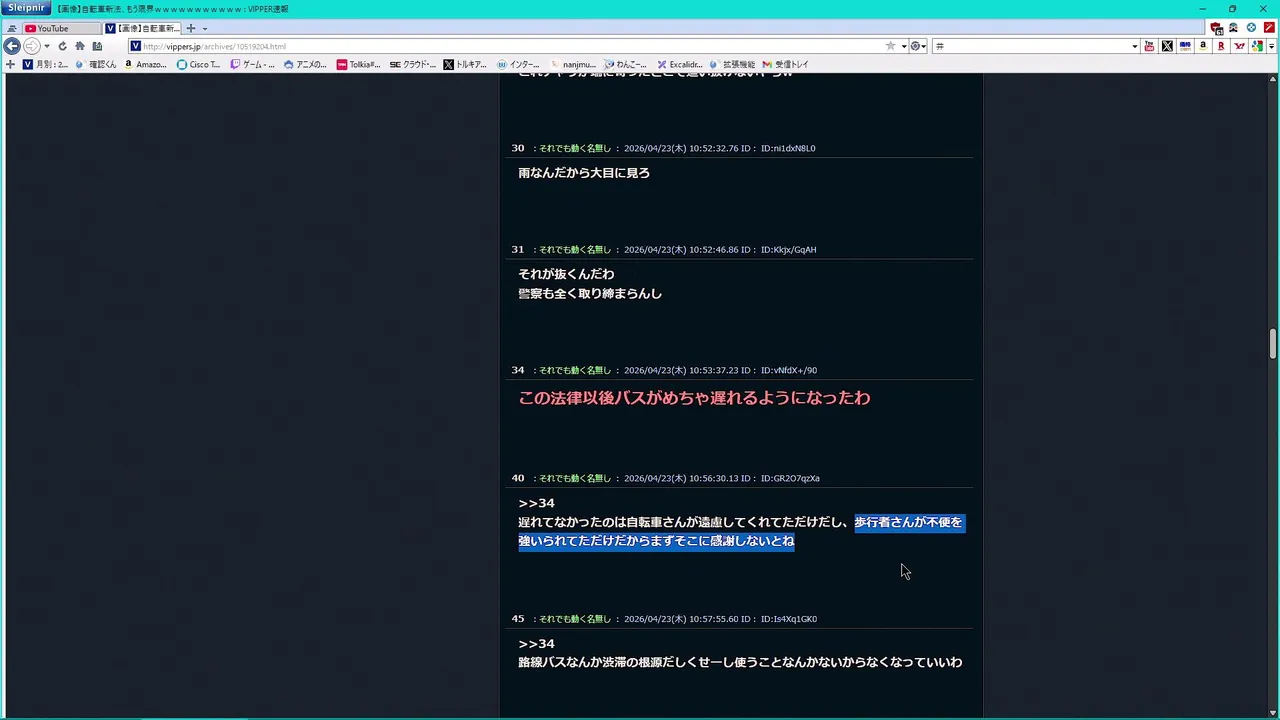This screenshot has width=1280, height=720.
Task: Open the アニメの... bookmark
Action: pos(305,64)
